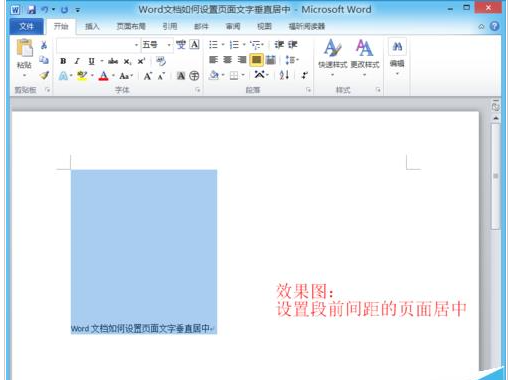Click the Format Painter brush icon

[x=44, y=75]
